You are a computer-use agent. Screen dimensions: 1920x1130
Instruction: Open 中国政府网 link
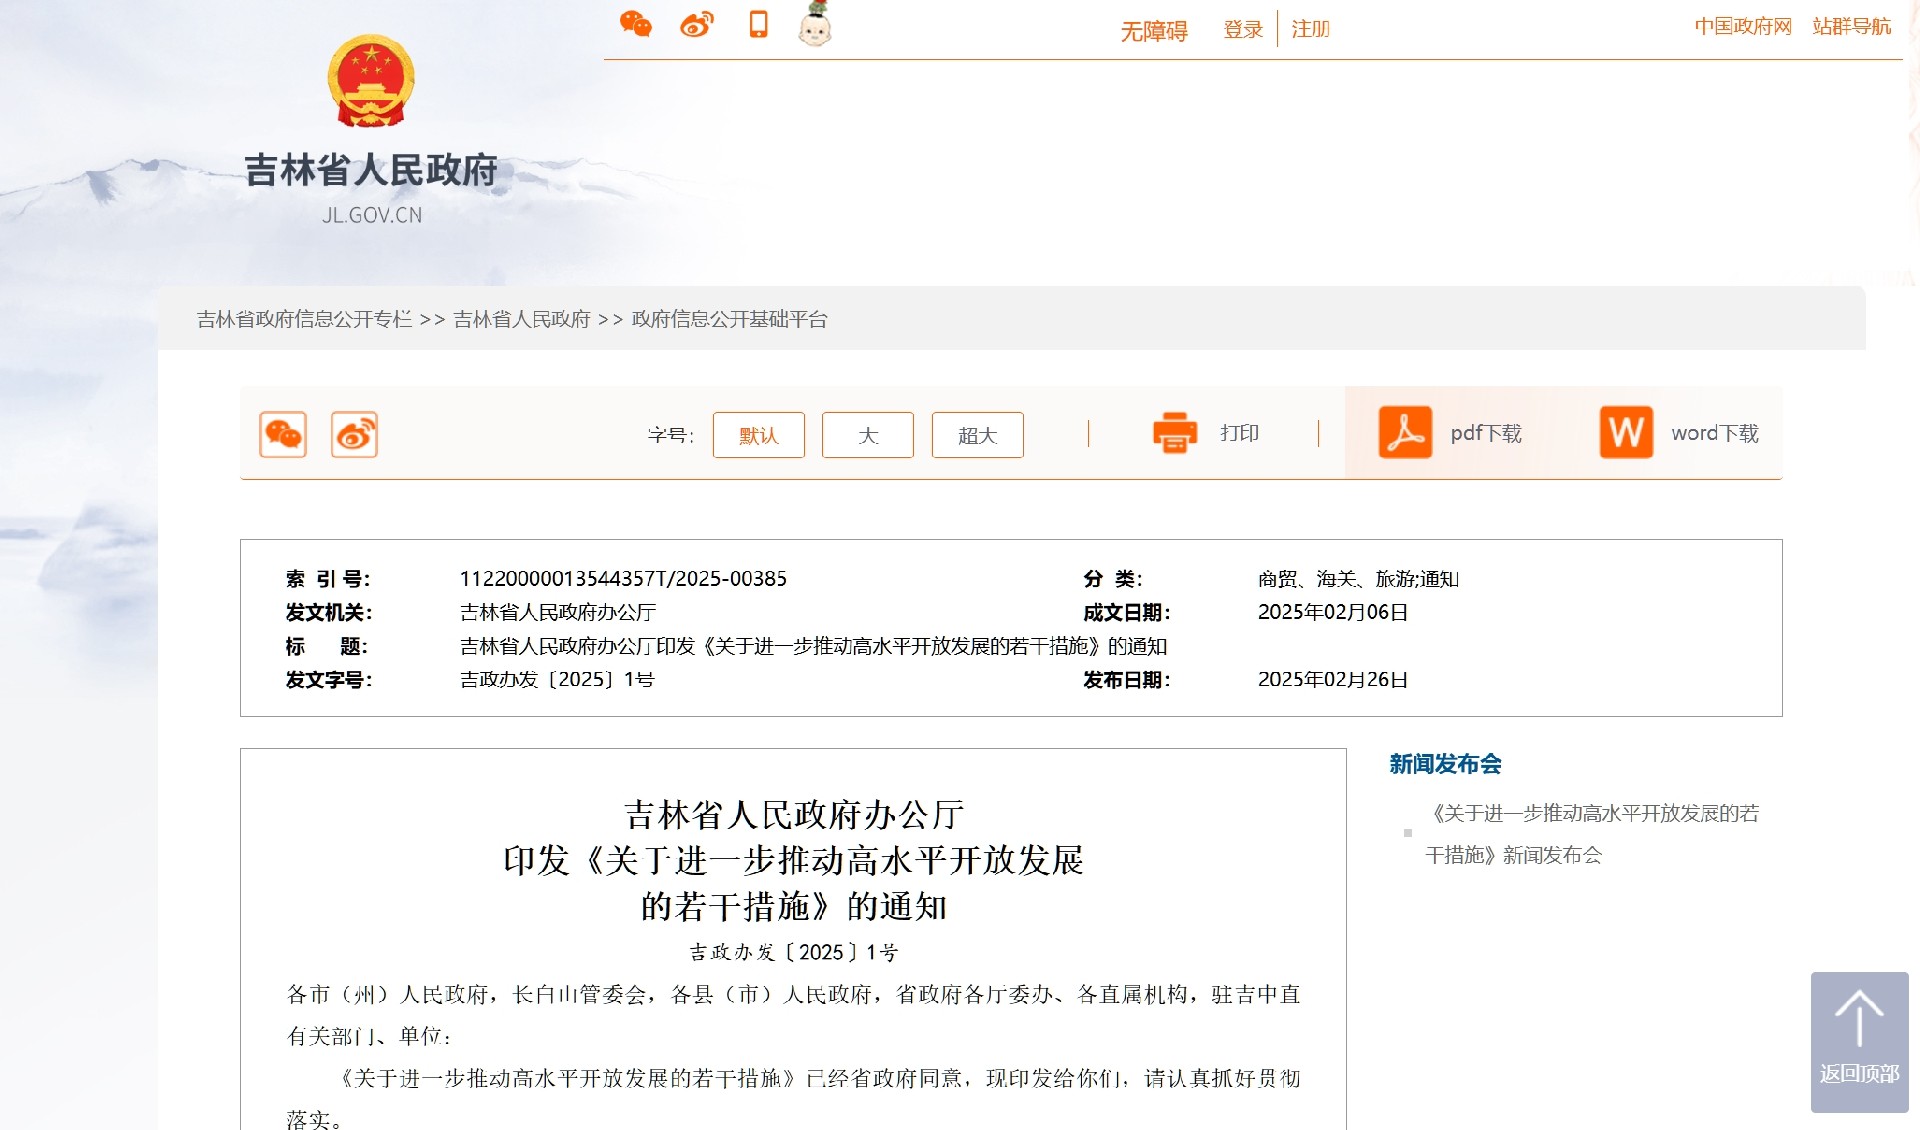(1742, 27)
